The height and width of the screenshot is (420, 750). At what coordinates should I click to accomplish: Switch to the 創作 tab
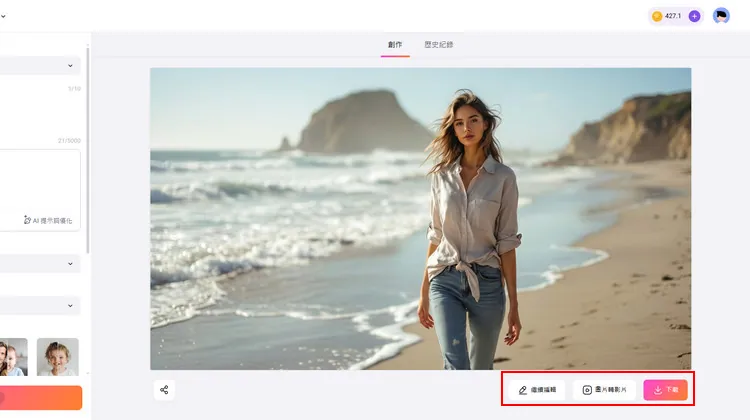click(x=395, y=45)
